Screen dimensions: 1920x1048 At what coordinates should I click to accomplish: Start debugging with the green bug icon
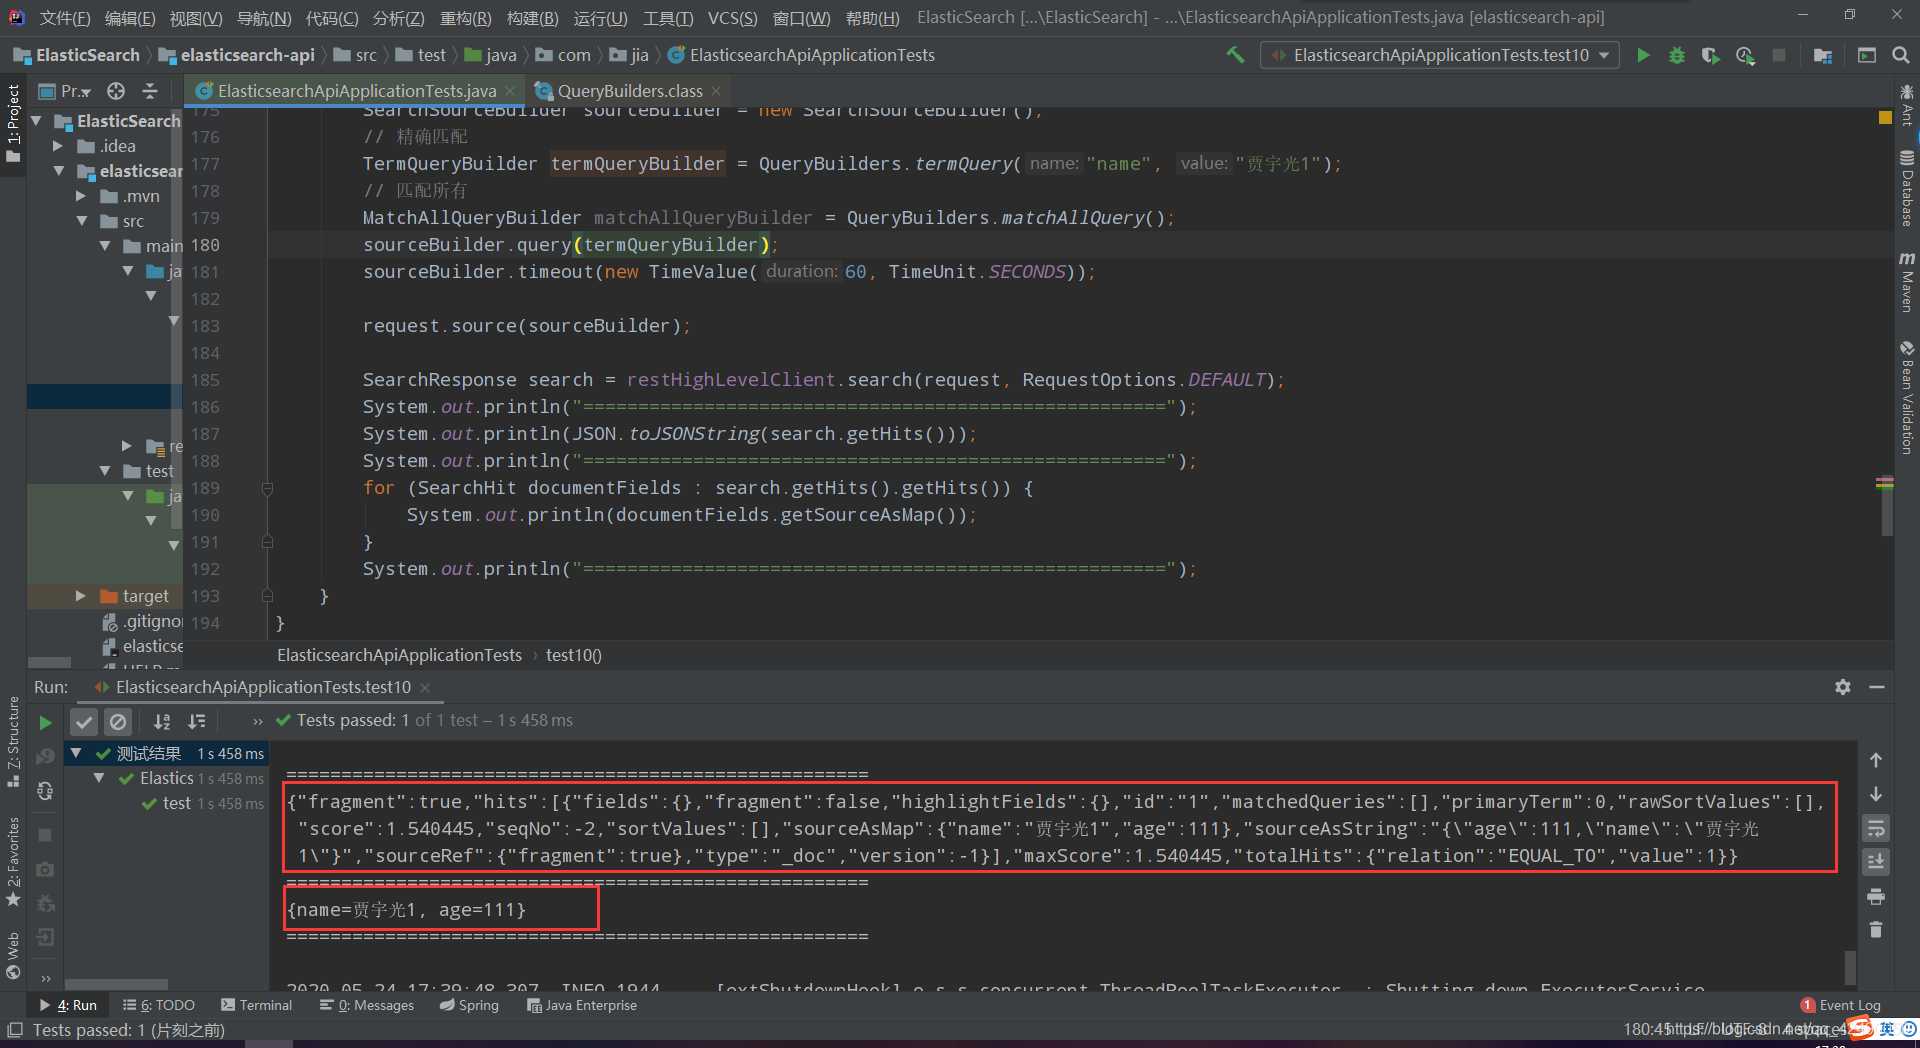(x=1677, y=55)
